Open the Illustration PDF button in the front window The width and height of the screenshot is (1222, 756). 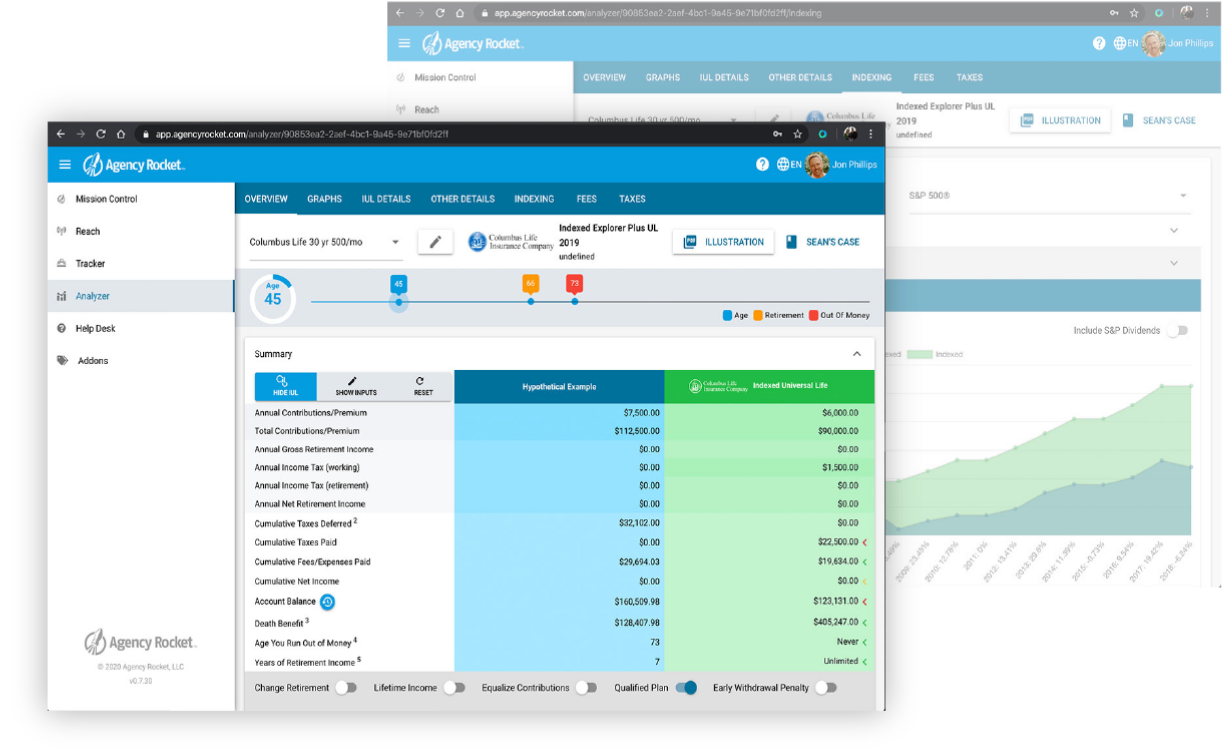[723, 242]
